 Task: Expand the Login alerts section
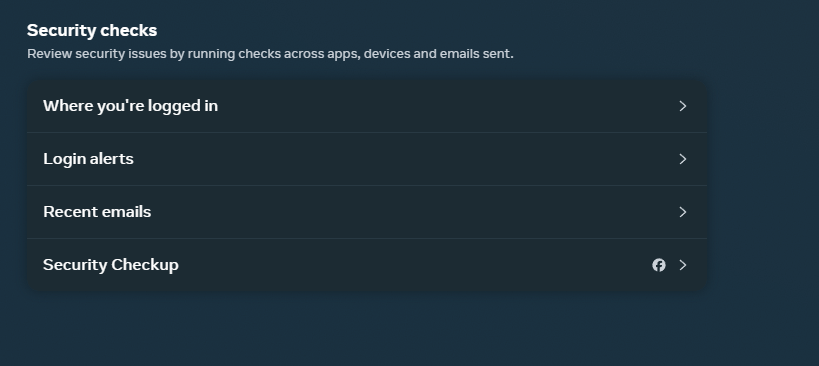pyautogui.click(x=367, y=159)
